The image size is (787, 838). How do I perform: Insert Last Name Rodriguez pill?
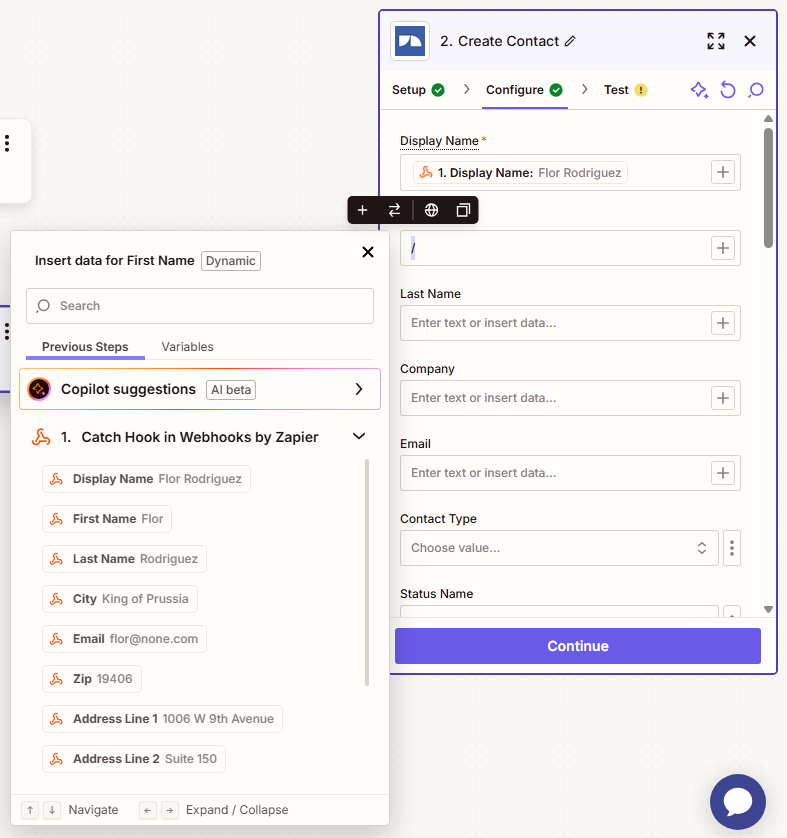(x=124, y=559)
